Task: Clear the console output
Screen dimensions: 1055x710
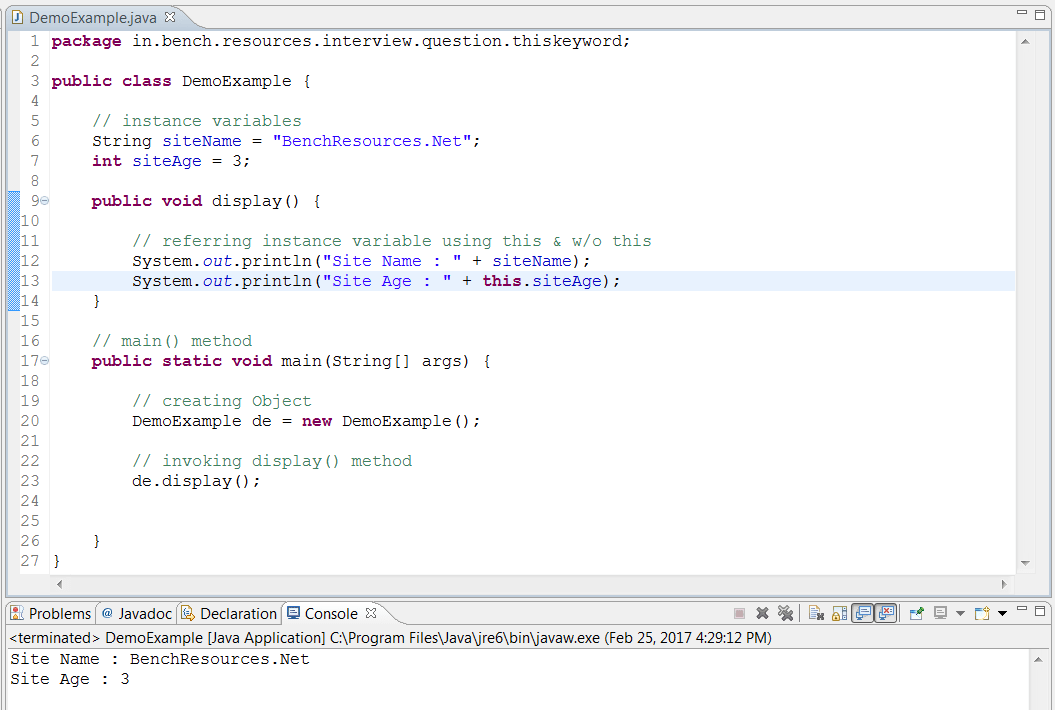Action: (816, 613)
